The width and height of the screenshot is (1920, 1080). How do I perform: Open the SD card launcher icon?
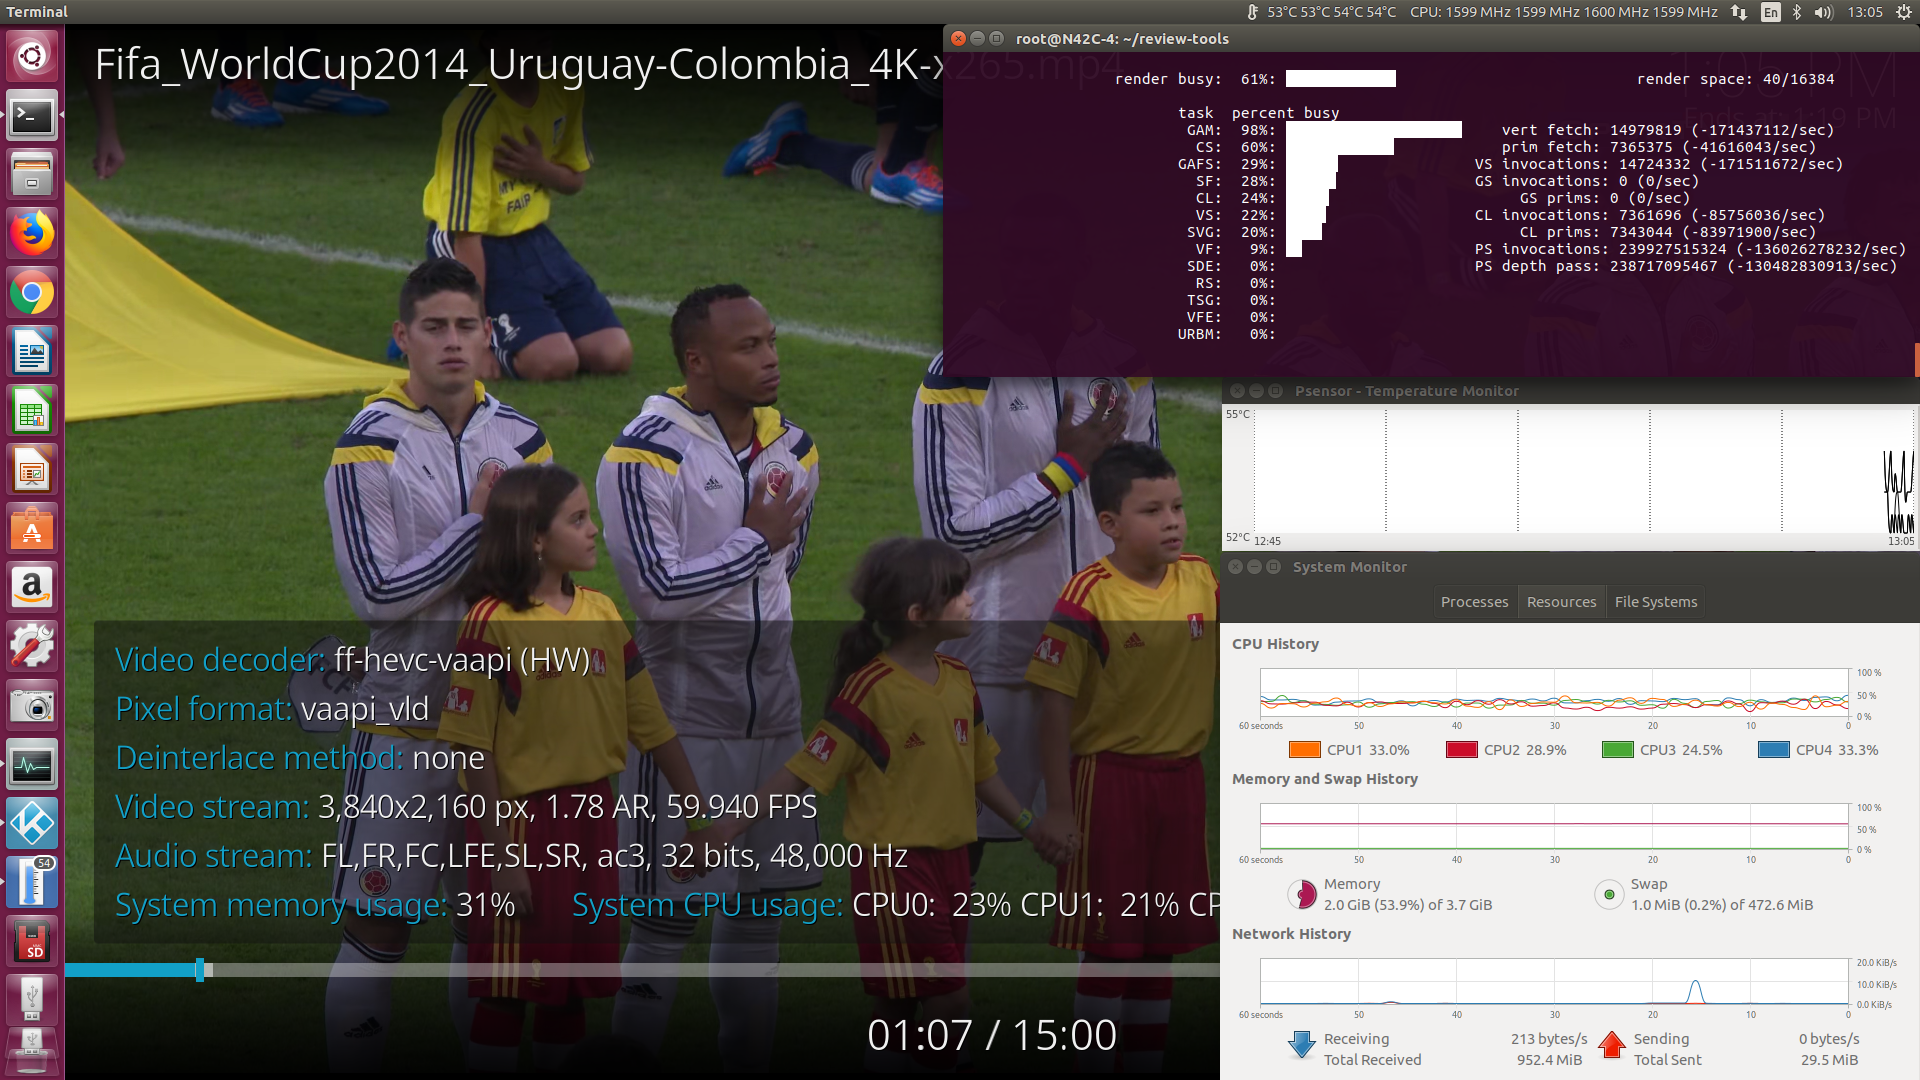[32, 942]
